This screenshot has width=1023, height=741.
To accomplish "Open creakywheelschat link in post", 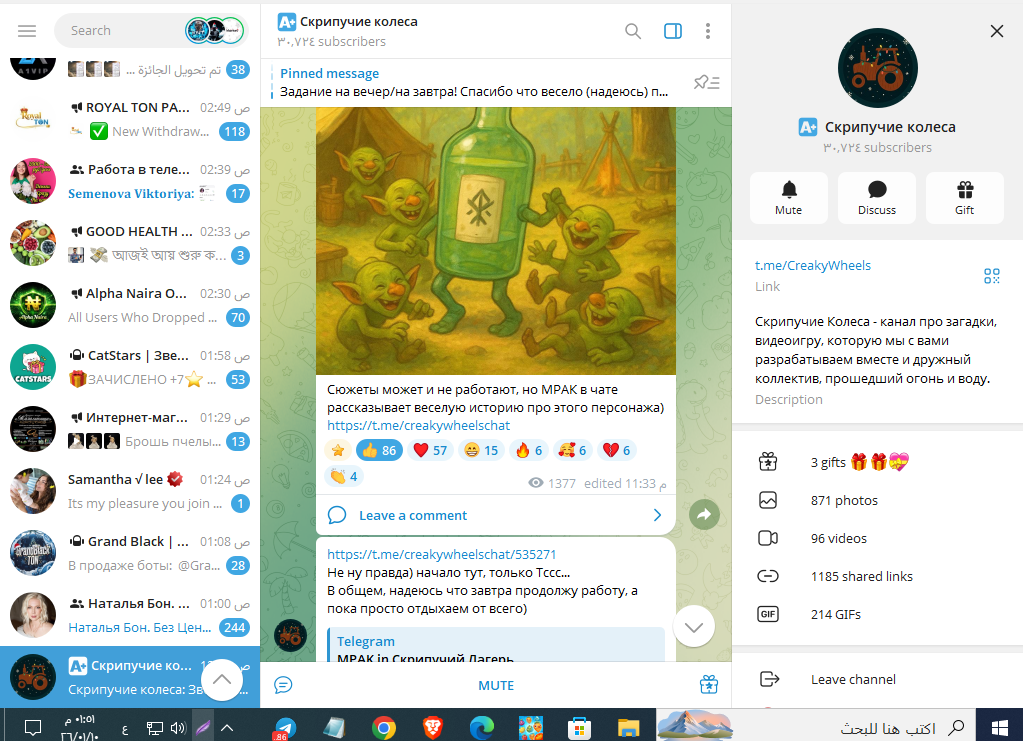I will [x=418, y=425].
